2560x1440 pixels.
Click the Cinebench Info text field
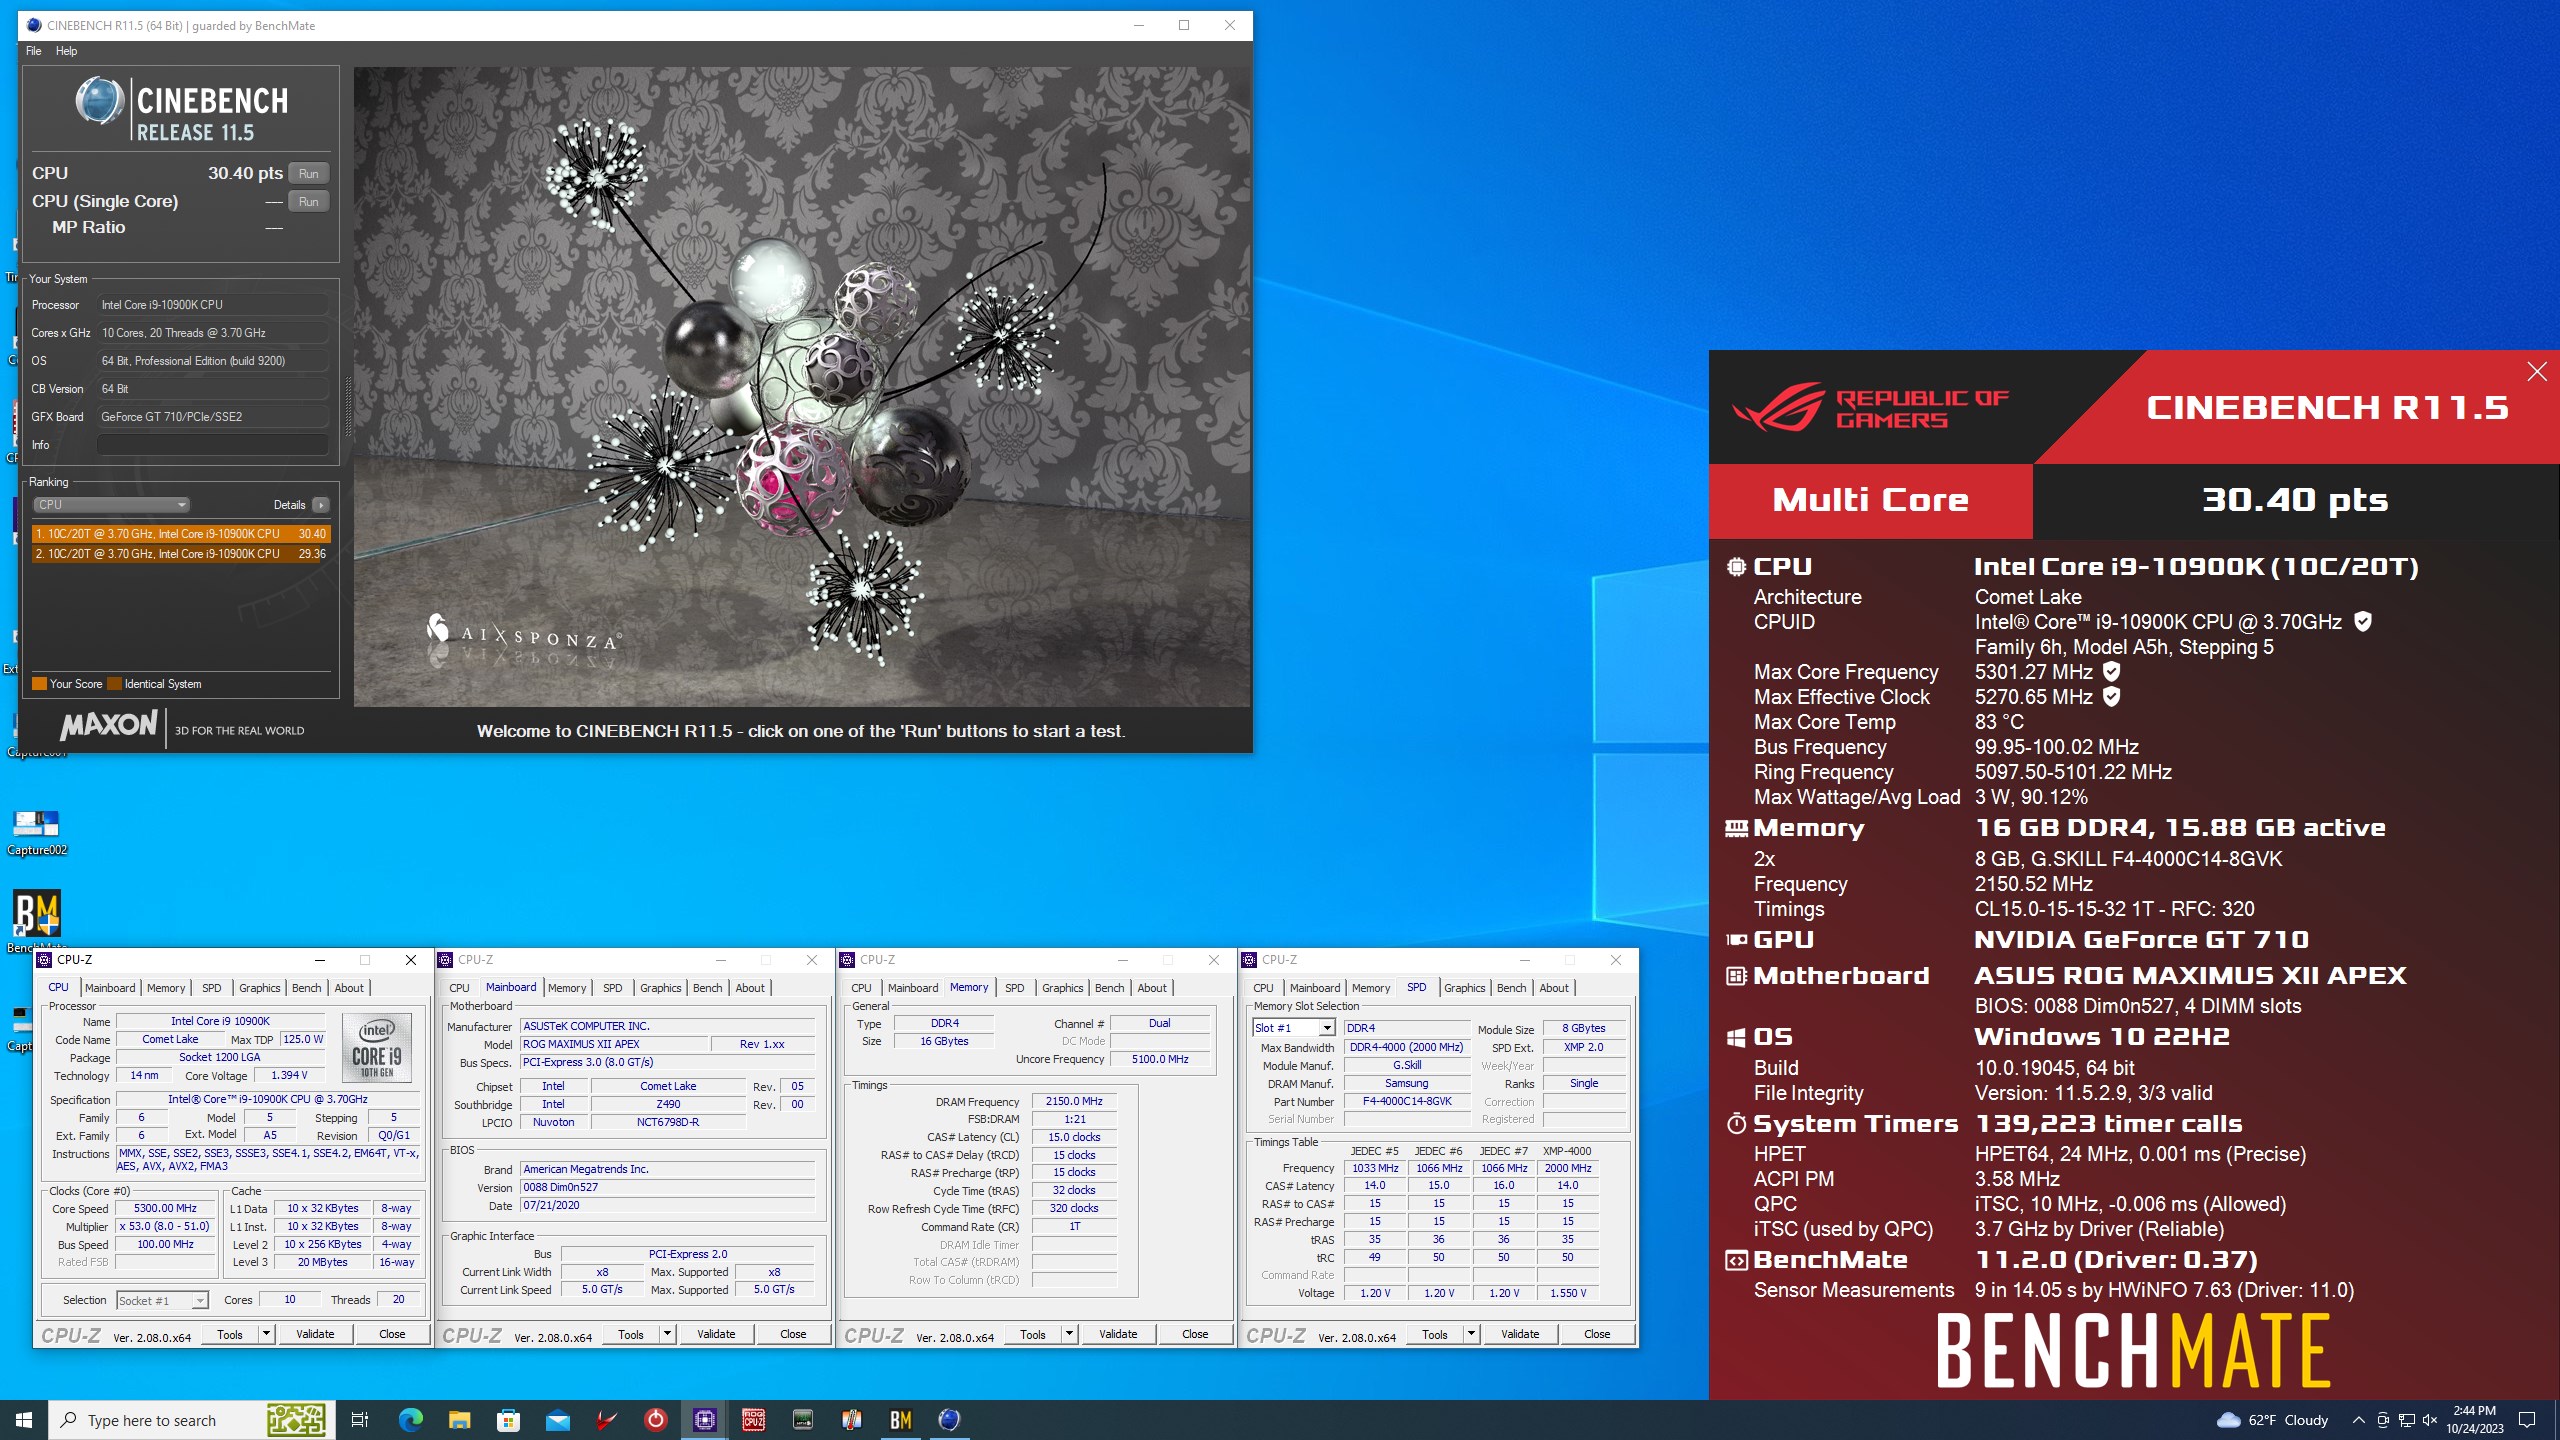[x=213, y=445]
